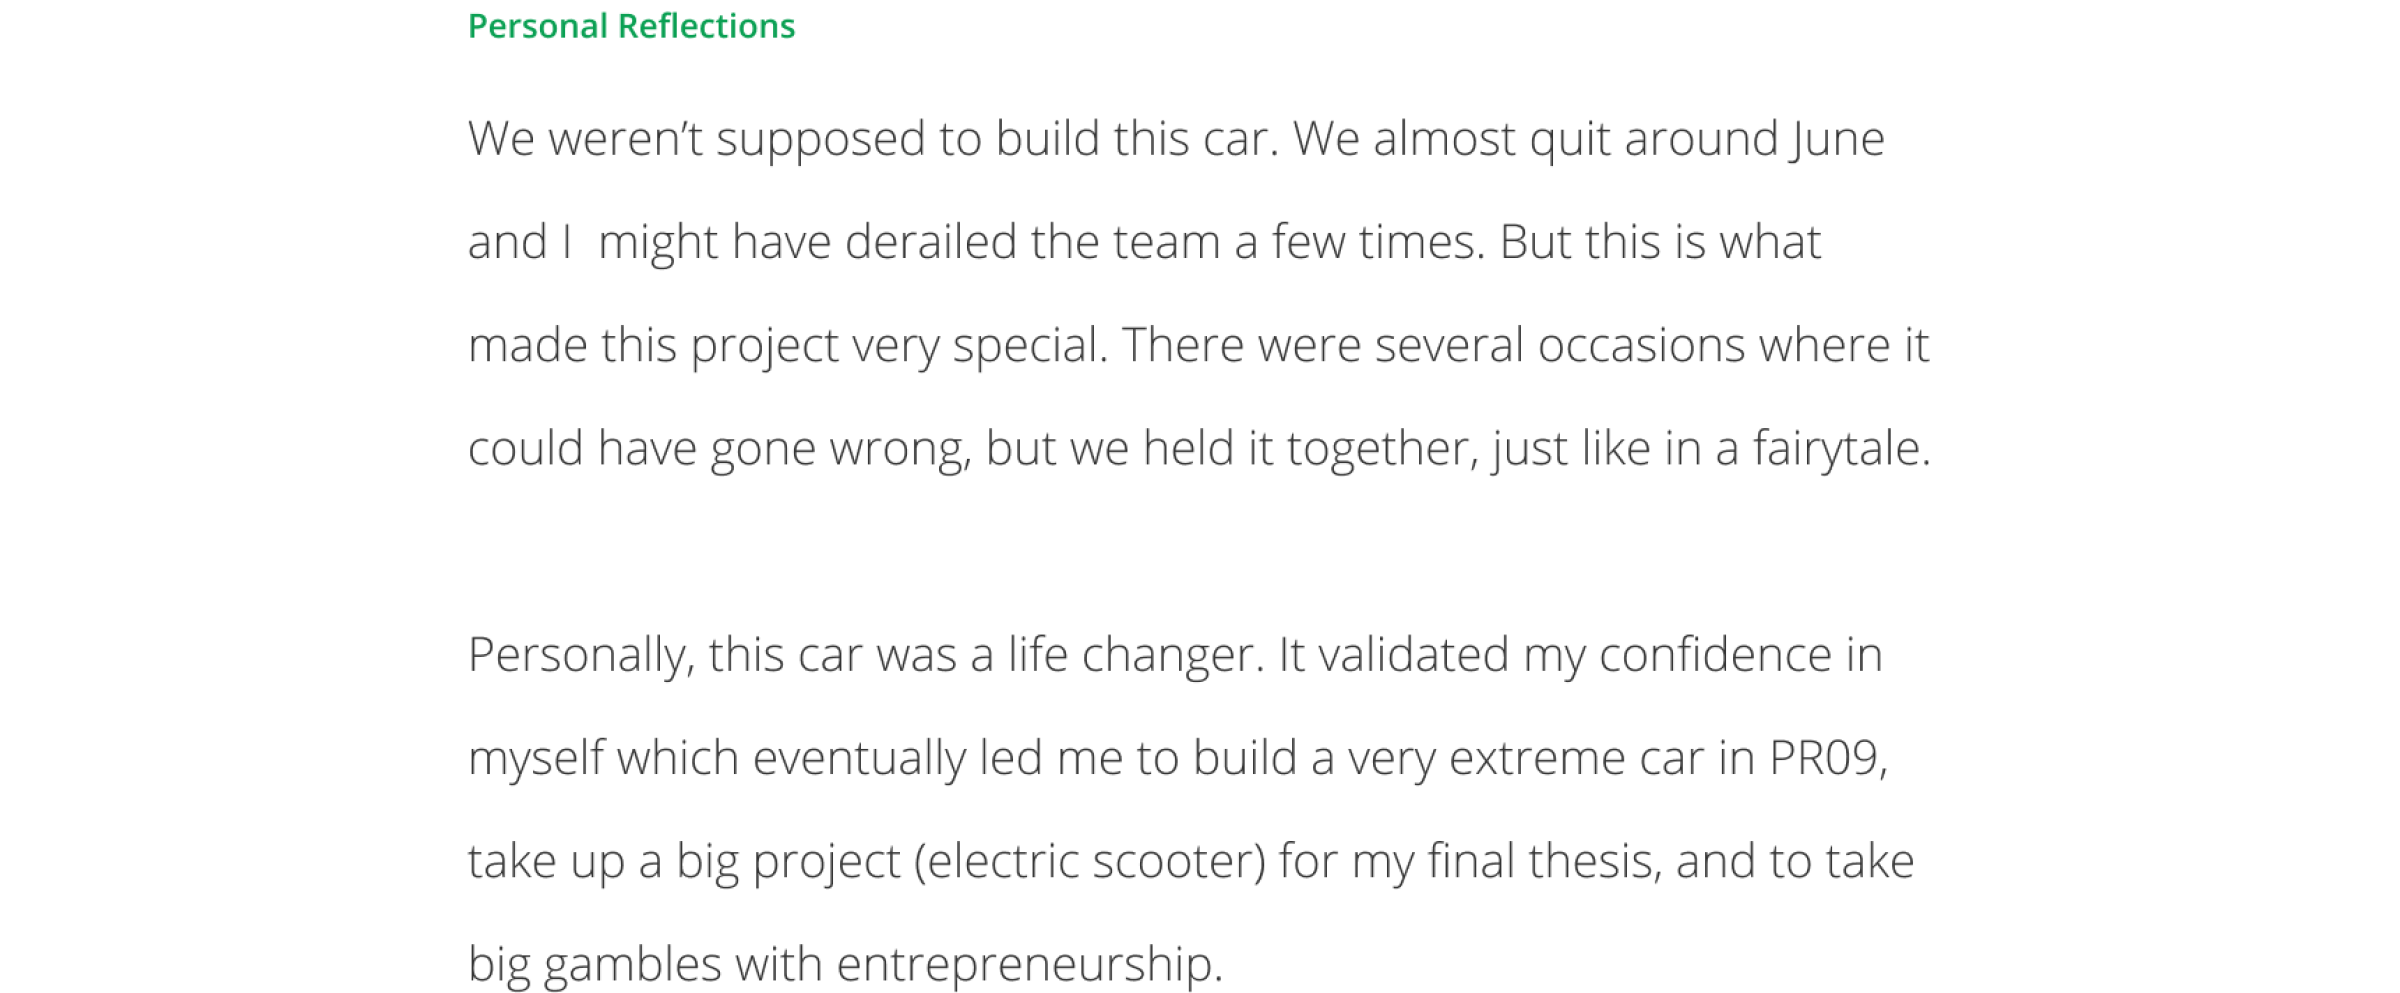This screenshot has width=2400, height=993.
Task: Click the word "eventually" in the text
Action: (858, 758)
